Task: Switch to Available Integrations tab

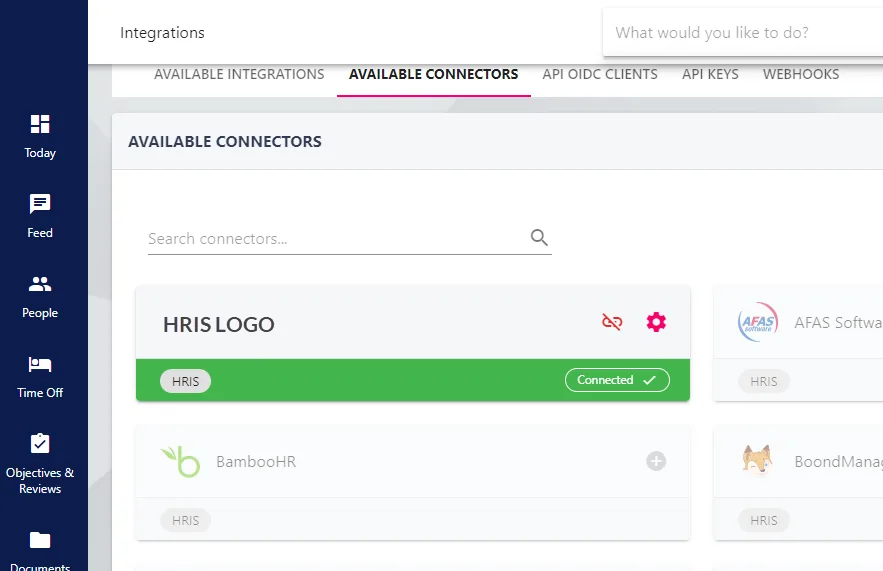Action: (x=239, y=74)
